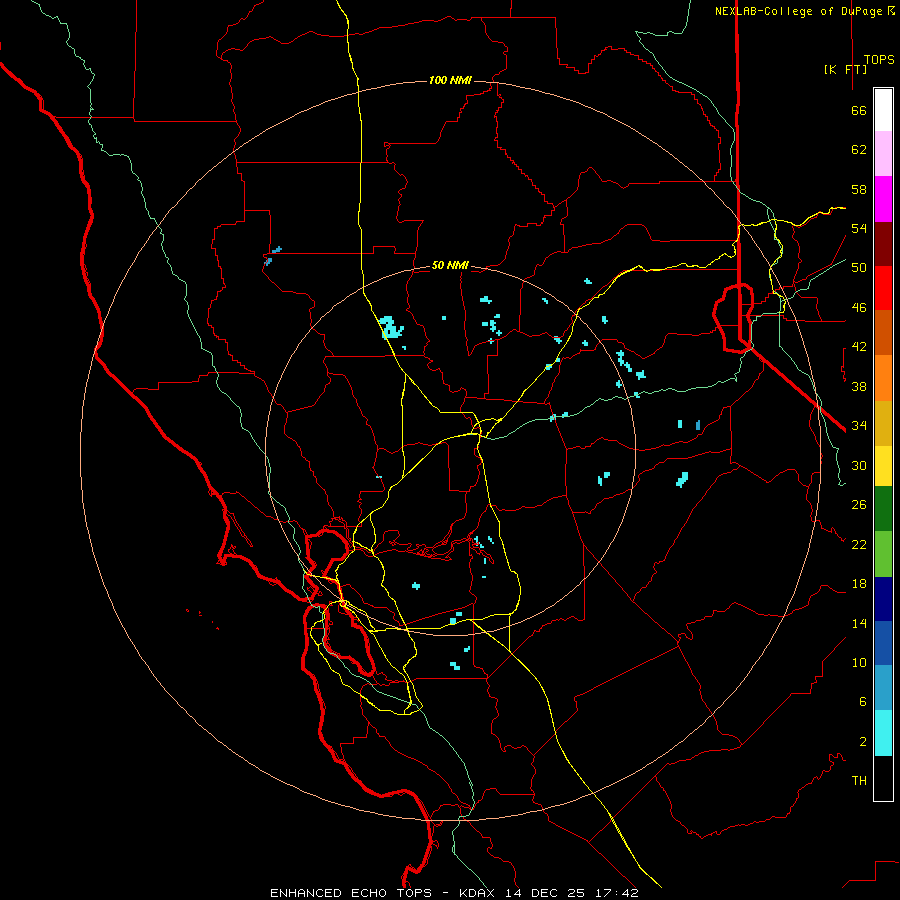The width and height of the screenshot is (900, 900).
Task: Click the magenta legend swatch
Action: [x=883, y=199]
